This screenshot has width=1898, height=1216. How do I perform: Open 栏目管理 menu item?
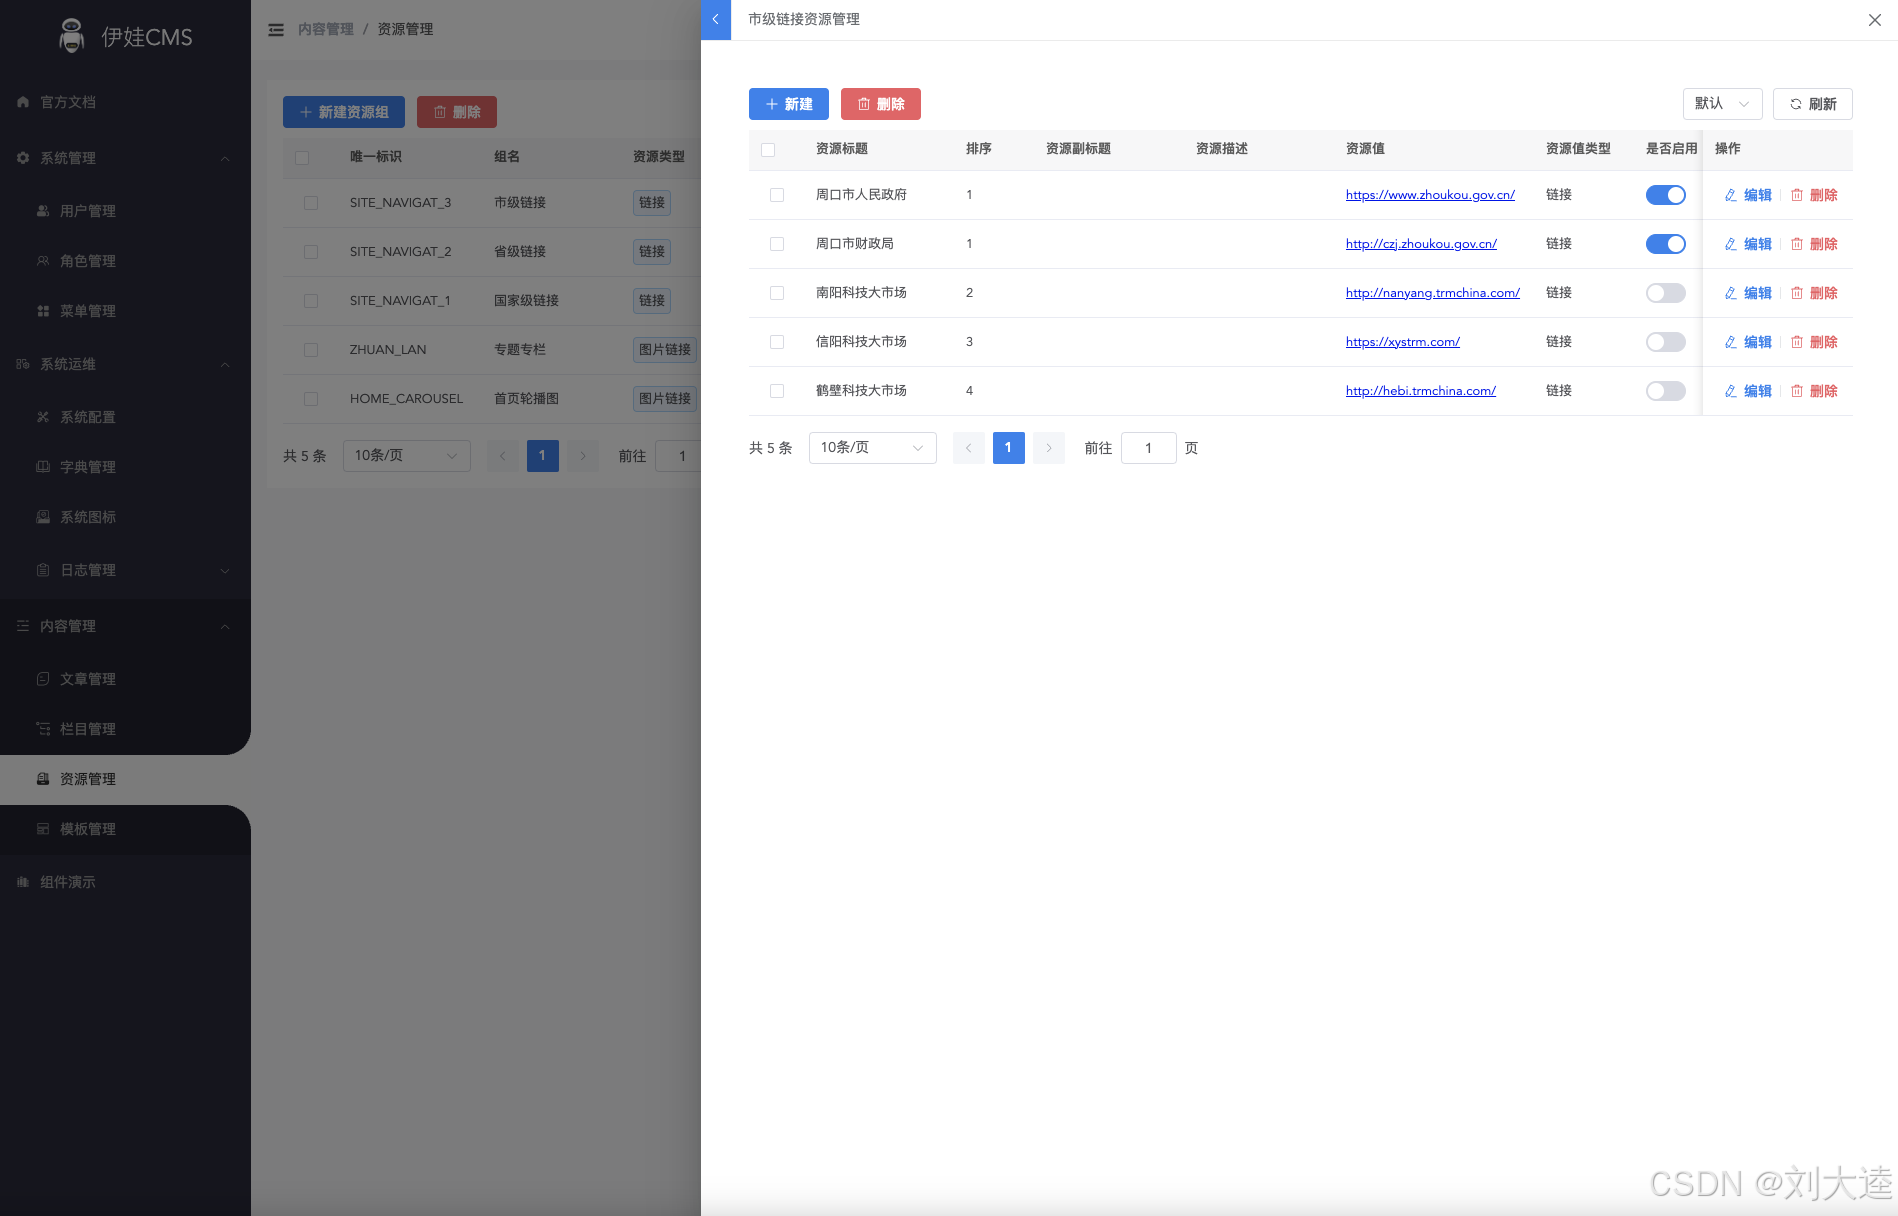[x=125, y=729]
